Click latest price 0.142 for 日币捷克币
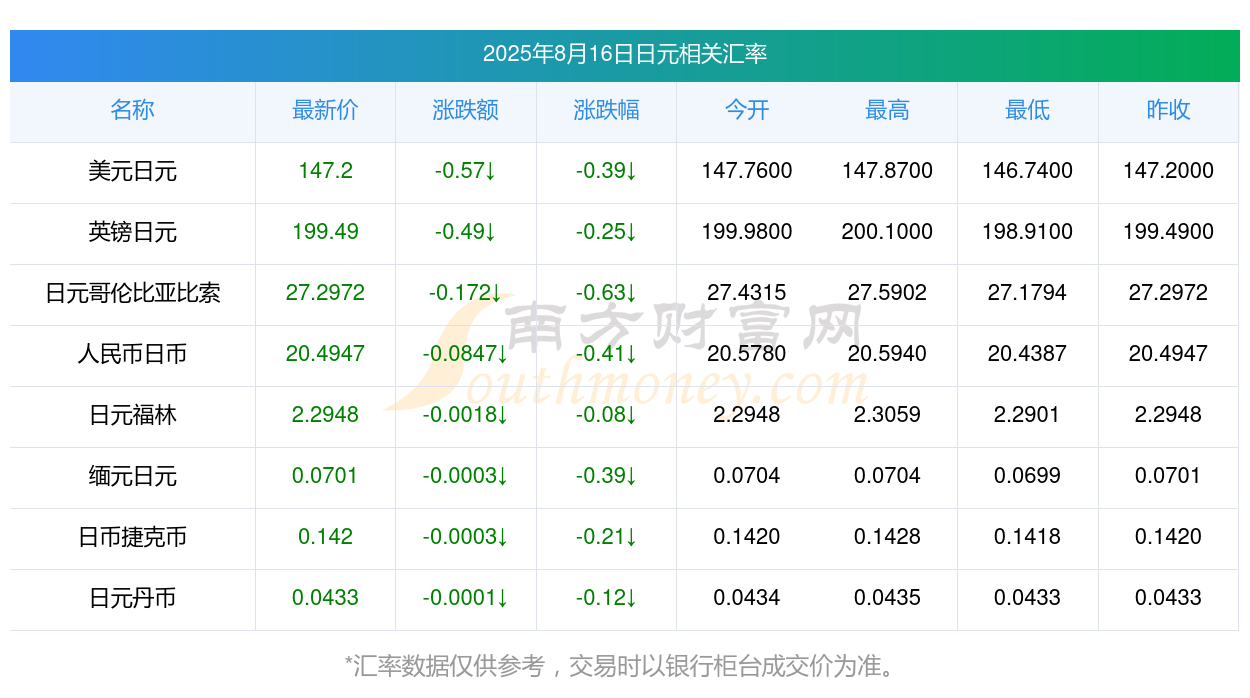 325,537
